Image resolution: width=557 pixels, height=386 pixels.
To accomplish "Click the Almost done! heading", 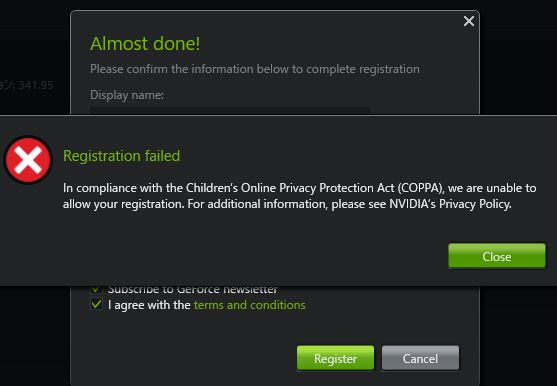I will [145, 44].
